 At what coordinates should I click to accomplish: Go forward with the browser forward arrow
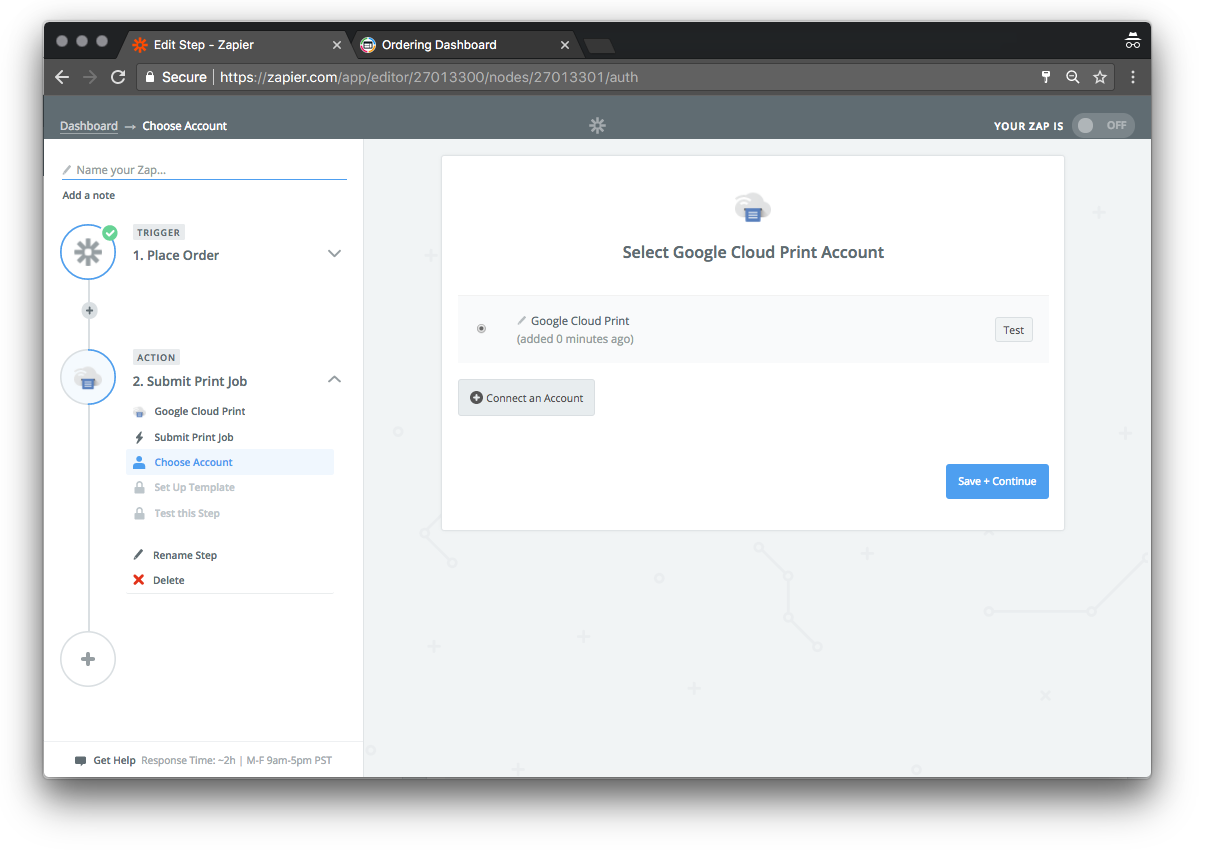[x=90, y=77]
